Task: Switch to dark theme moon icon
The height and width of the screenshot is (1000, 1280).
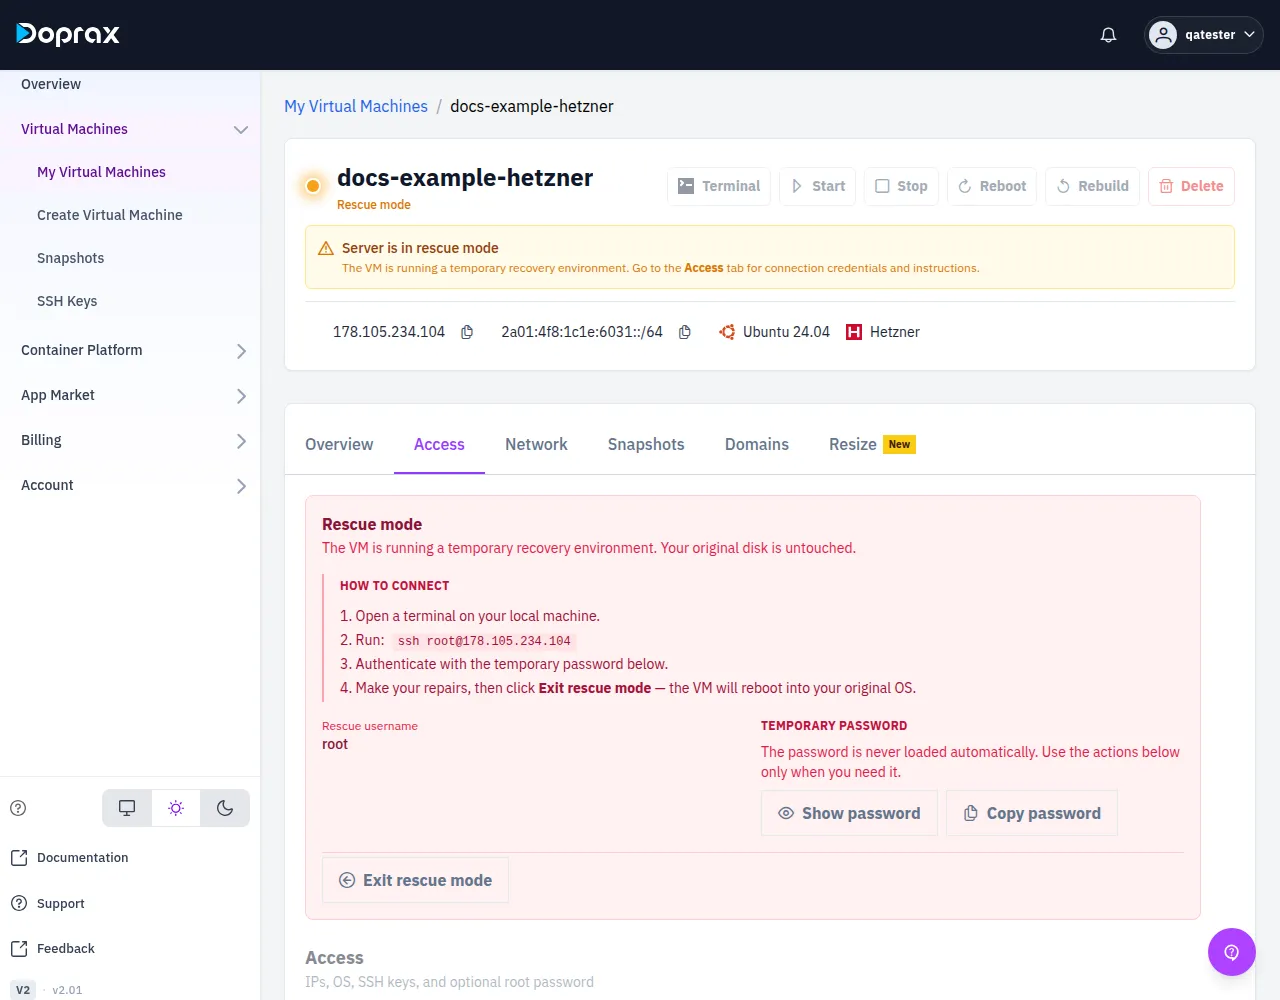Action: [225, 808]
